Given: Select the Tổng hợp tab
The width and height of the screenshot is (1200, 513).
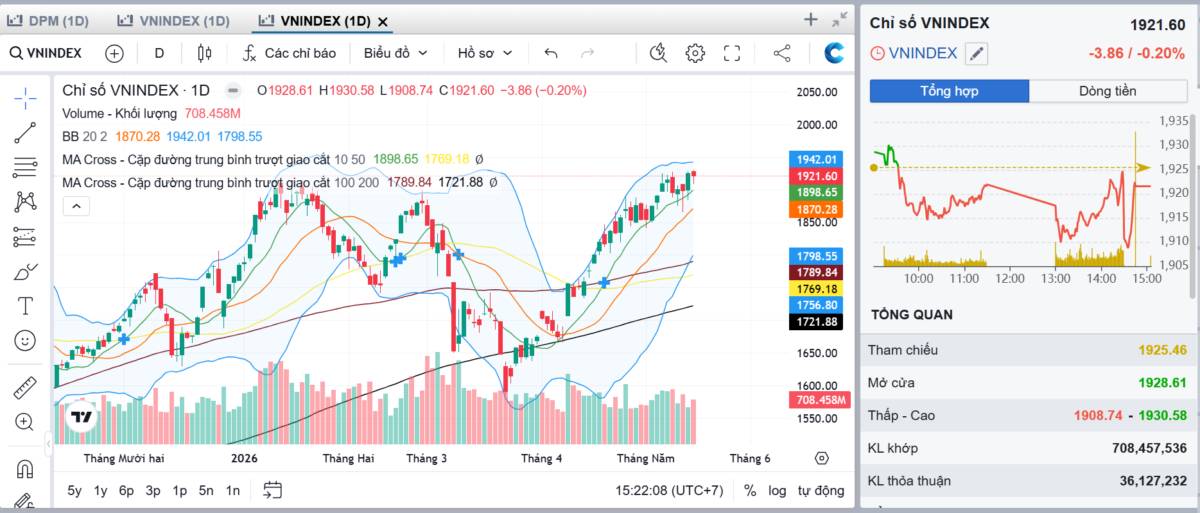Looking at the screenshot, I should 949,91.
